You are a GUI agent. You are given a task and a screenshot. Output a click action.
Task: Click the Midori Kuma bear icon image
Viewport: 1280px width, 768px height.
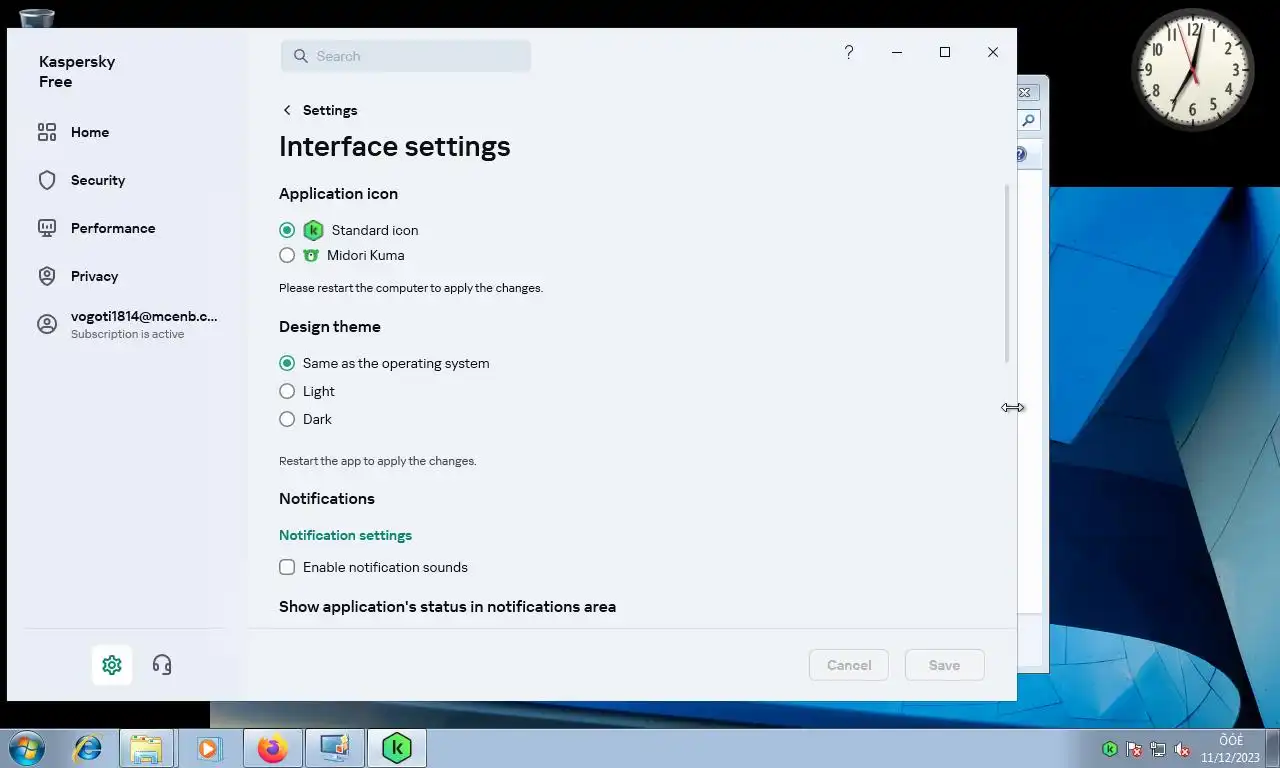[311, 255]
